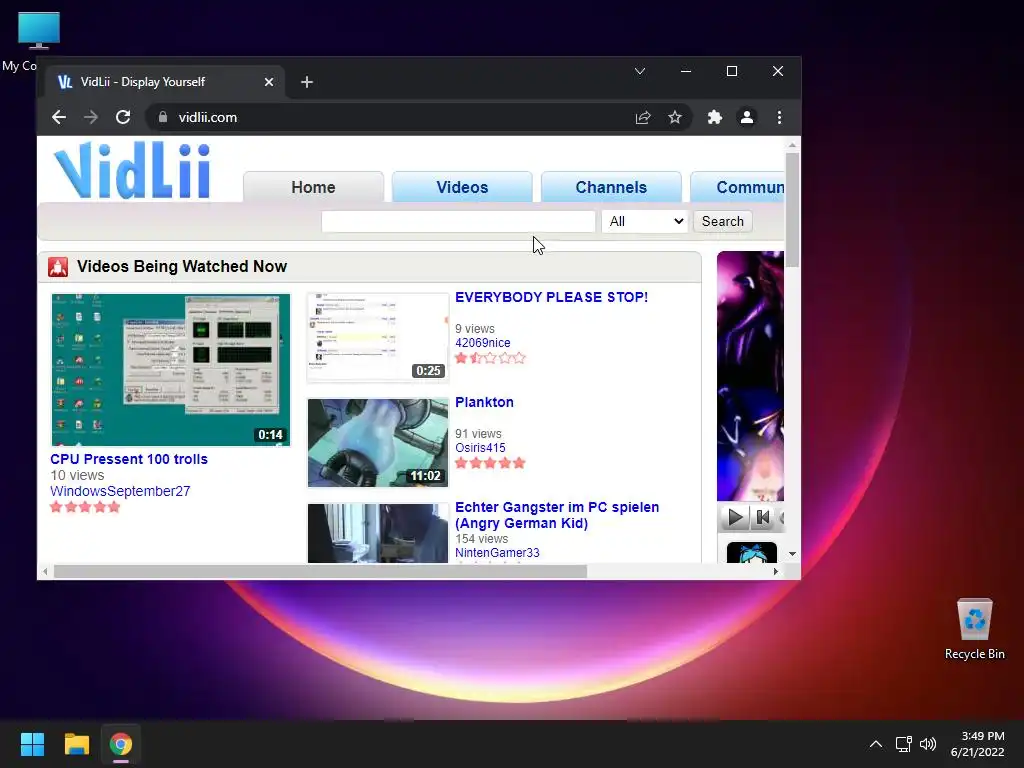This screenshot has height=768, width=1024.
Task: Open File Explorer from taskbar
Action: (x=76, y=744)
